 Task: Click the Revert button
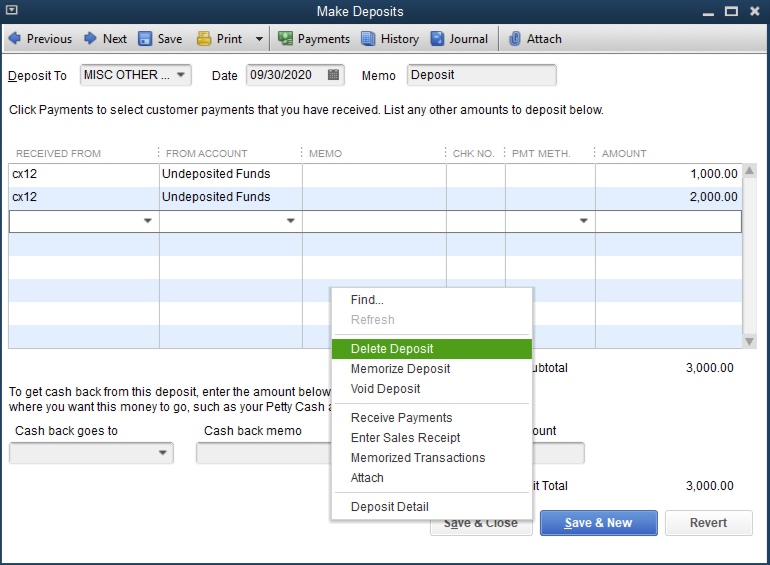click(x=709, y=523)
